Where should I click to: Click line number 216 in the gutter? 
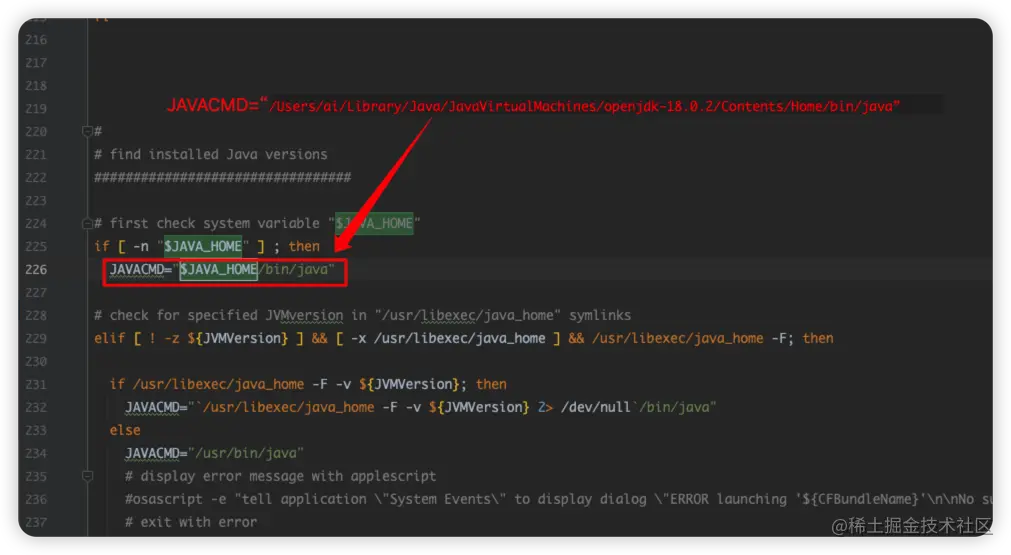36,39
